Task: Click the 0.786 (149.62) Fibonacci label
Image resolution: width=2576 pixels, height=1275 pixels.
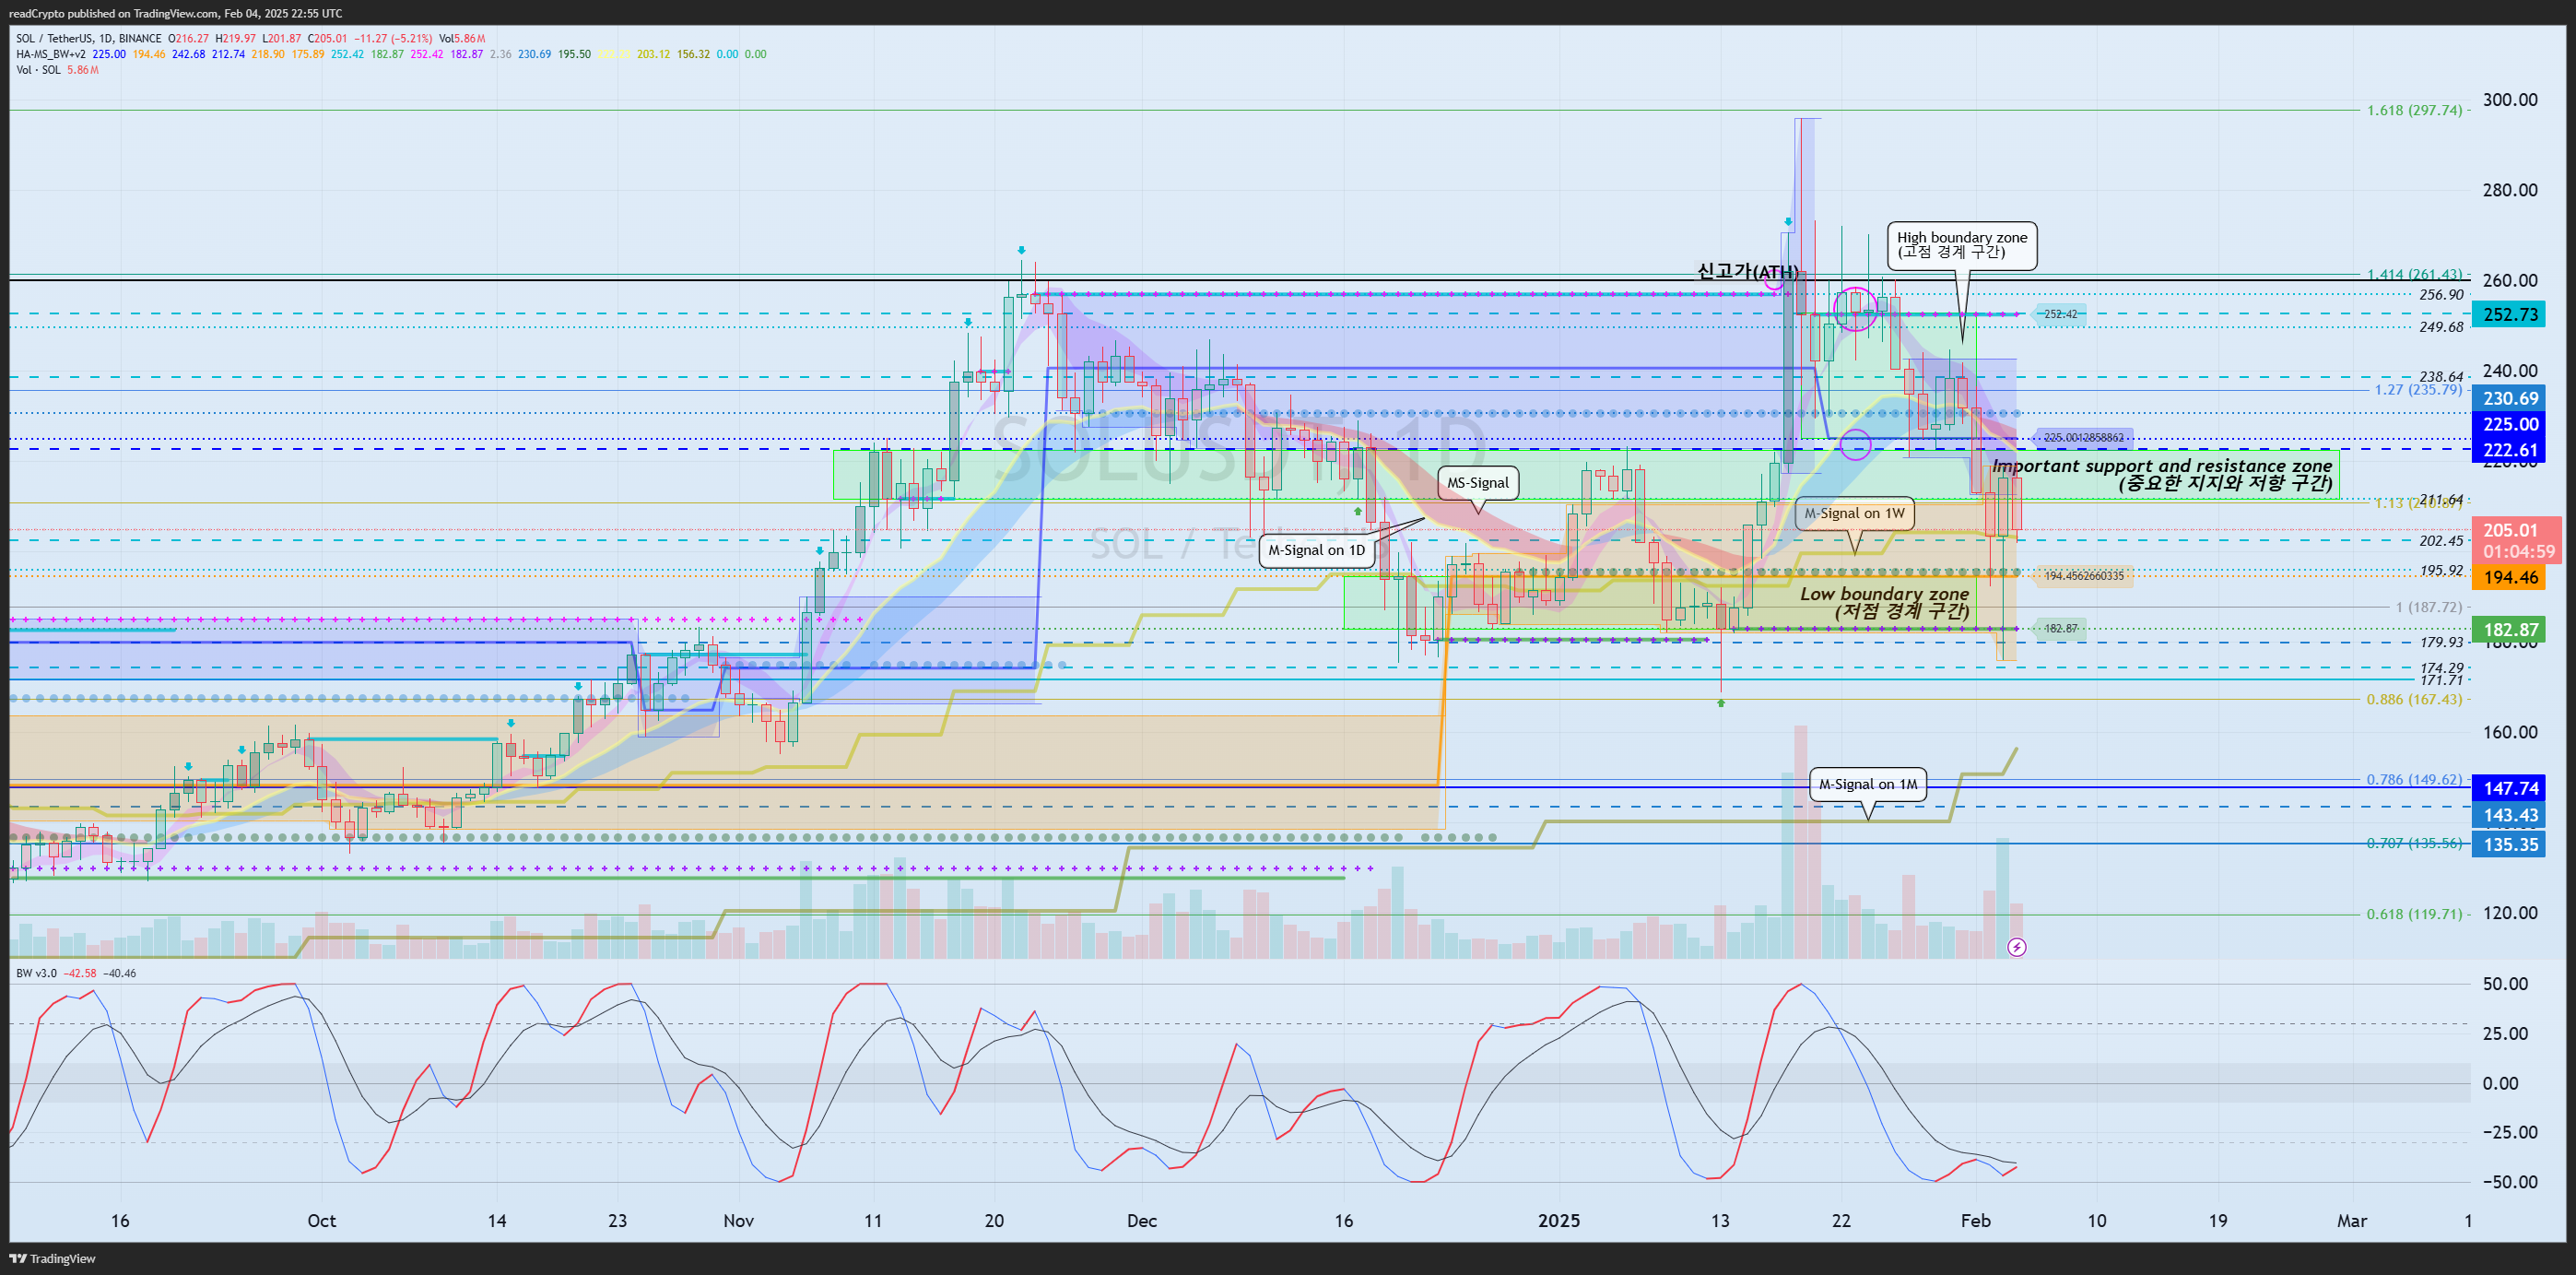Action: pos(2414,779)
